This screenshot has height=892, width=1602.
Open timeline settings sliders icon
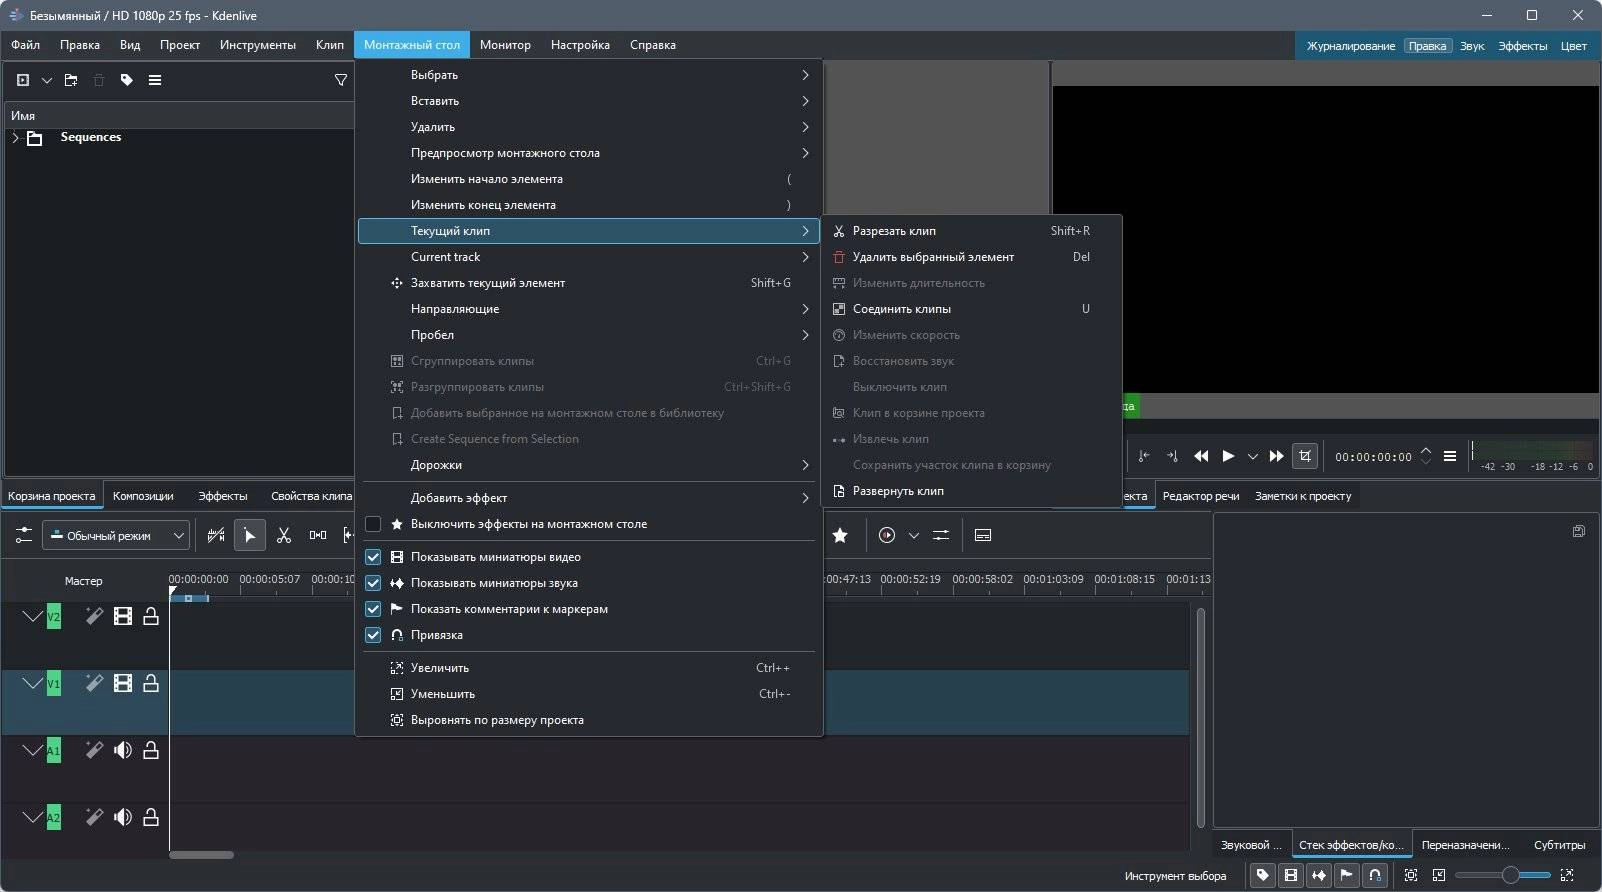click(22, 535)
